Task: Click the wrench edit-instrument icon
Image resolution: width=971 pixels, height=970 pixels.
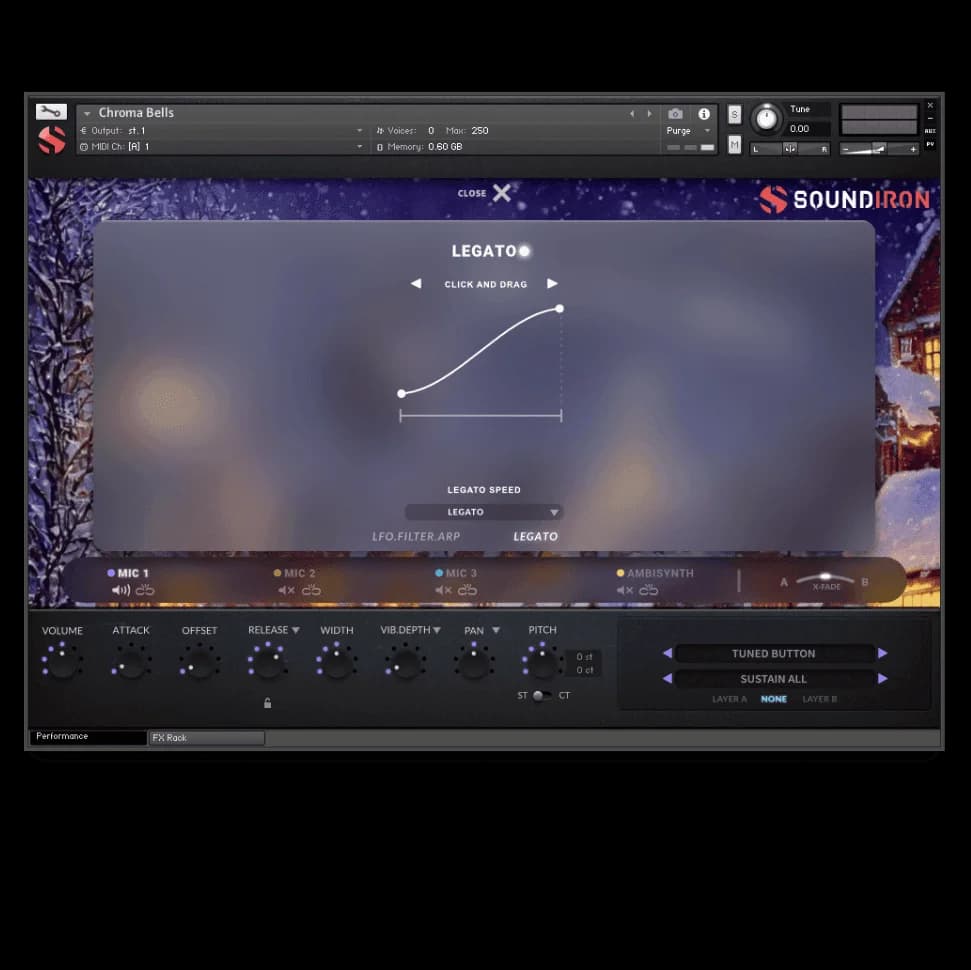Action: [51, 112]
